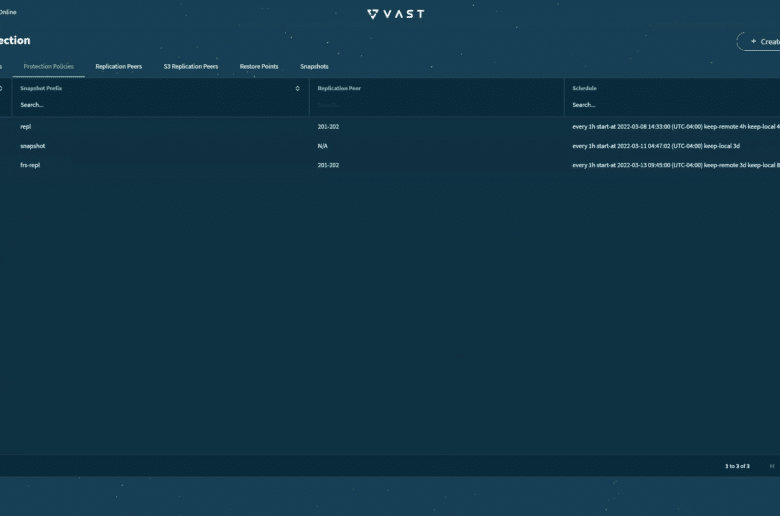Open the Protection Policies tab

48,66
